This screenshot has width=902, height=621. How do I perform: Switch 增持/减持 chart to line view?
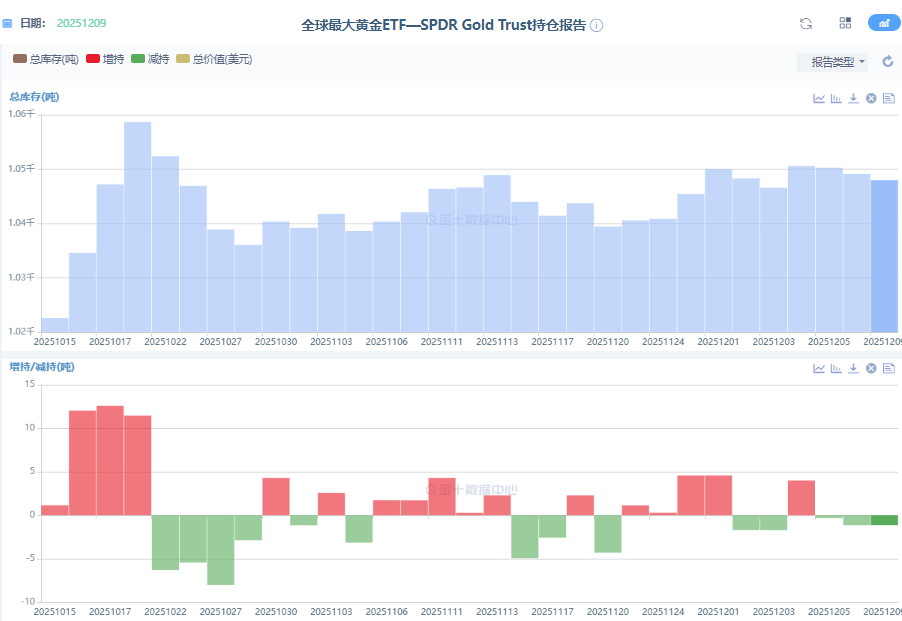click(x=819, y=368)
